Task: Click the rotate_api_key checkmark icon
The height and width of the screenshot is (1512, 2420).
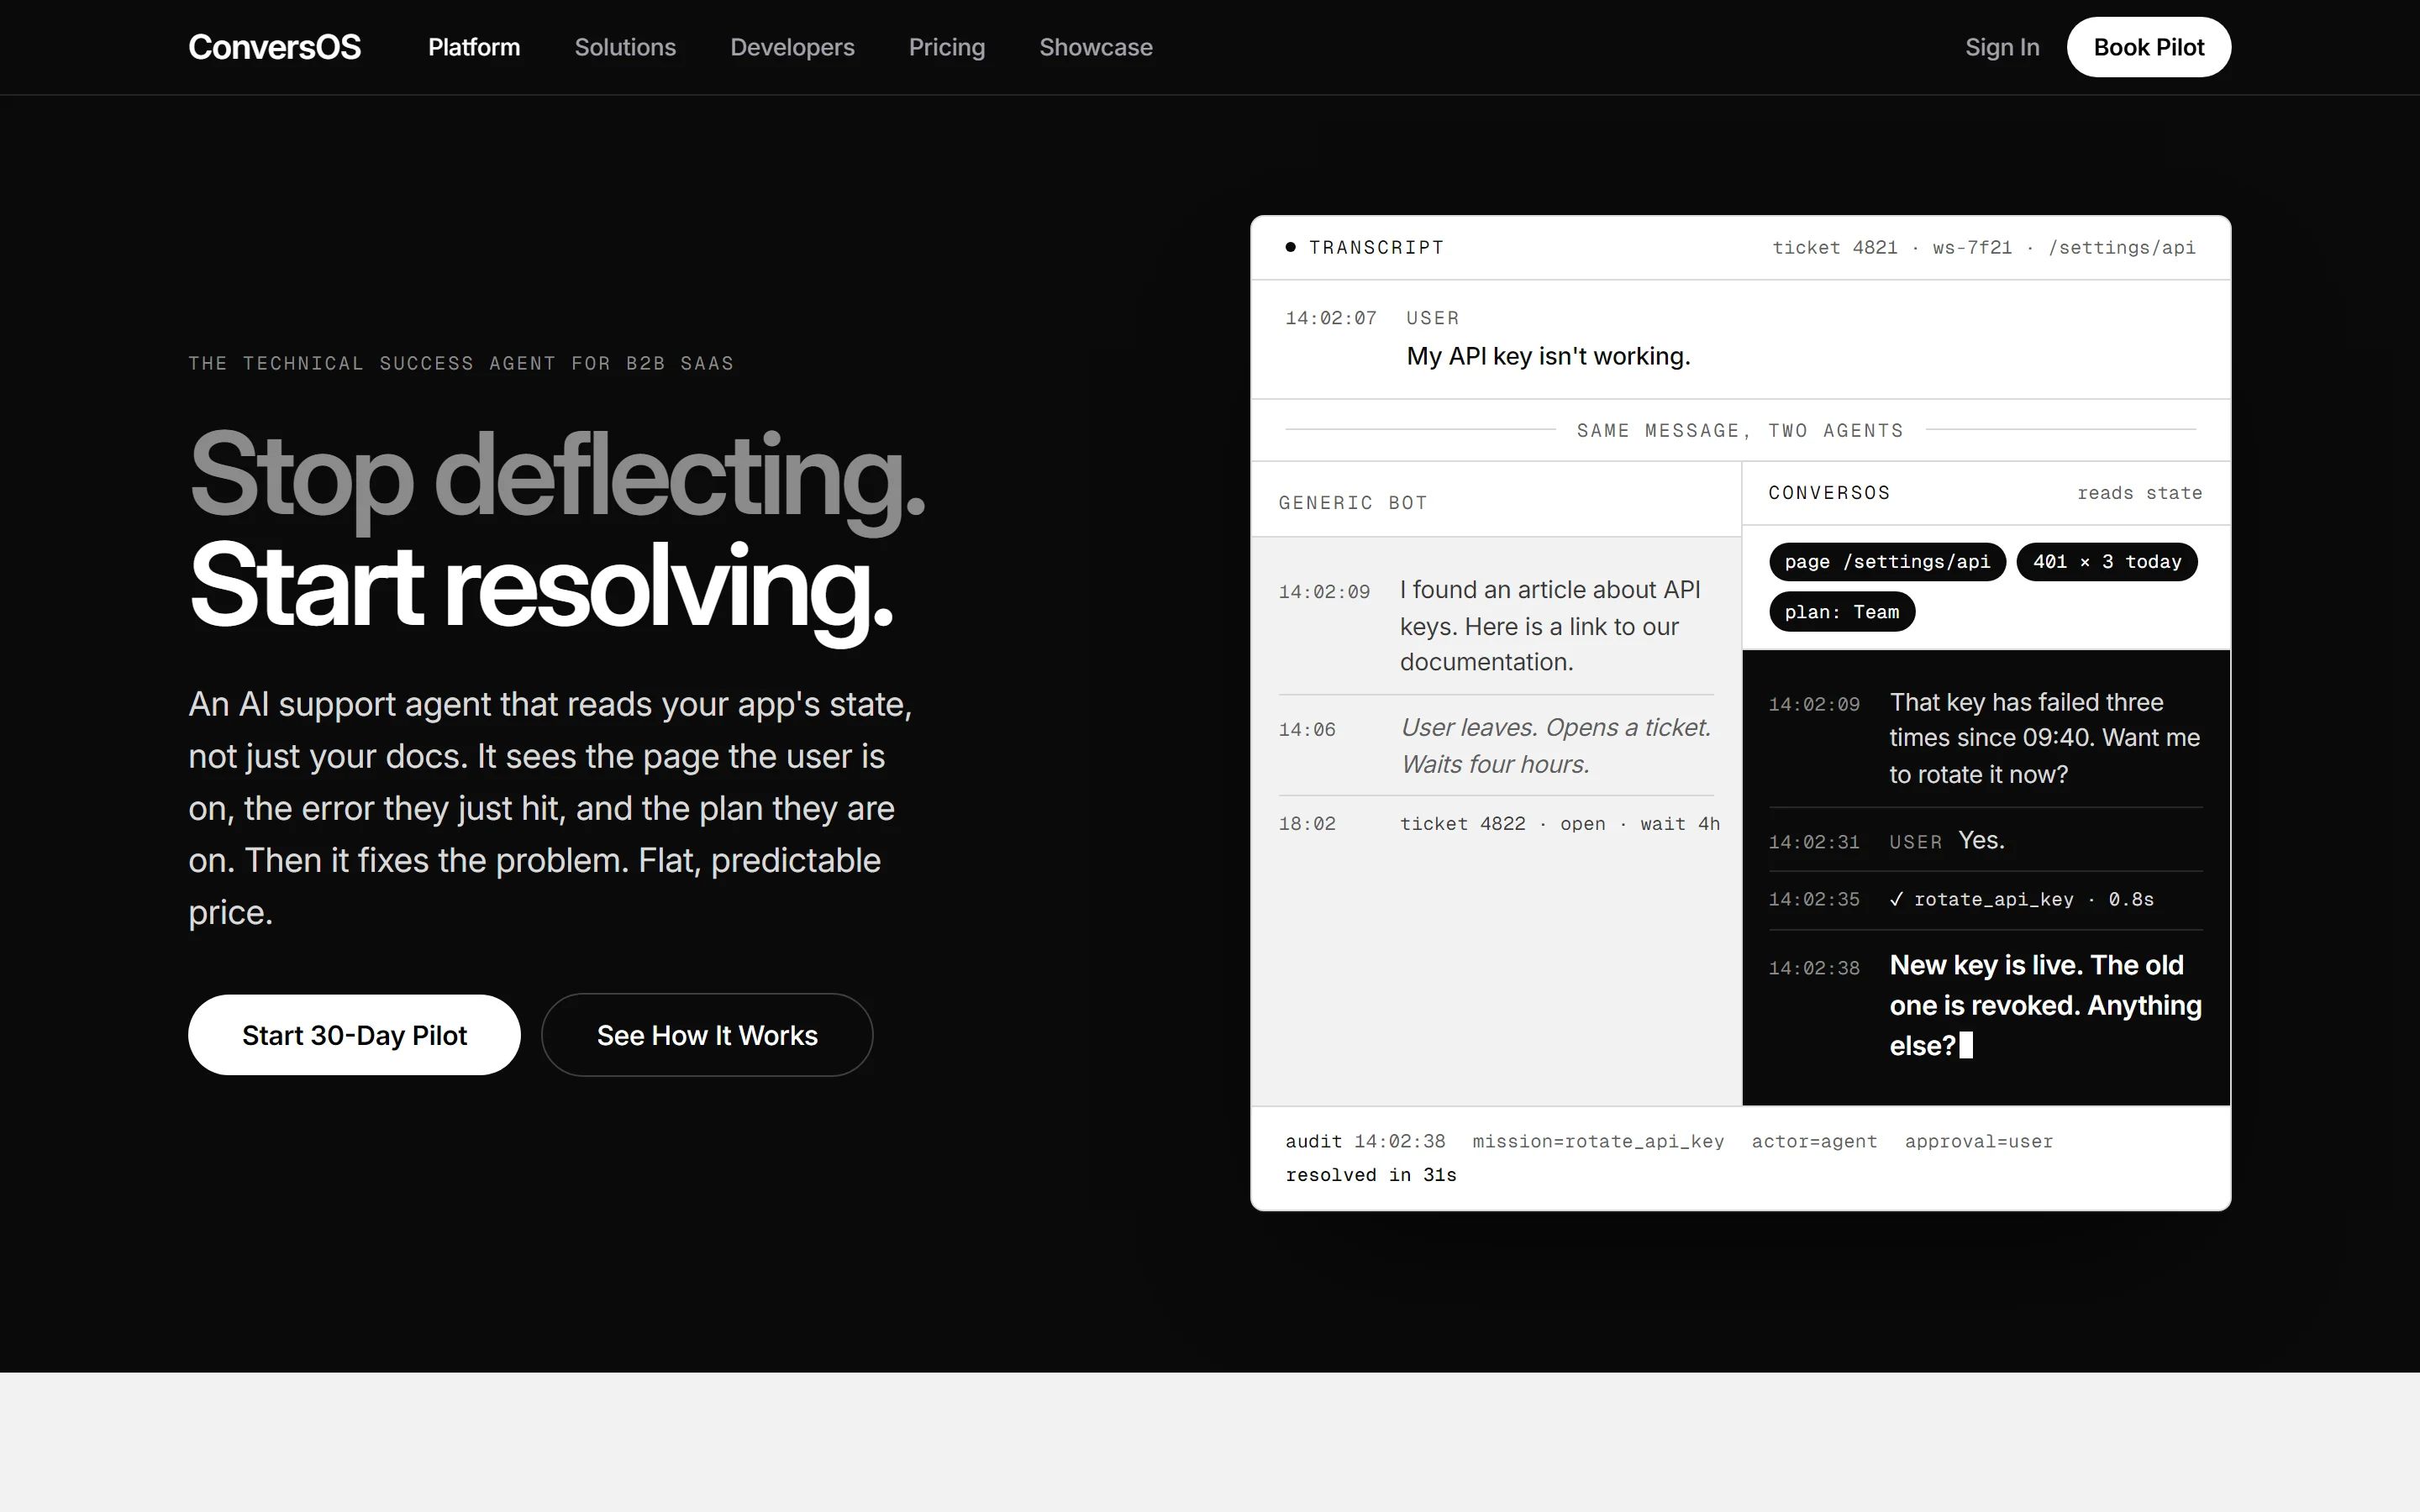Action: (x=1896, y=899)
